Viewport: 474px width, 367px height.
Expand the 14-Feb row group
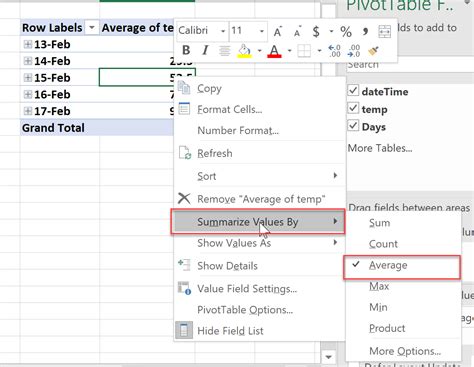28,61
